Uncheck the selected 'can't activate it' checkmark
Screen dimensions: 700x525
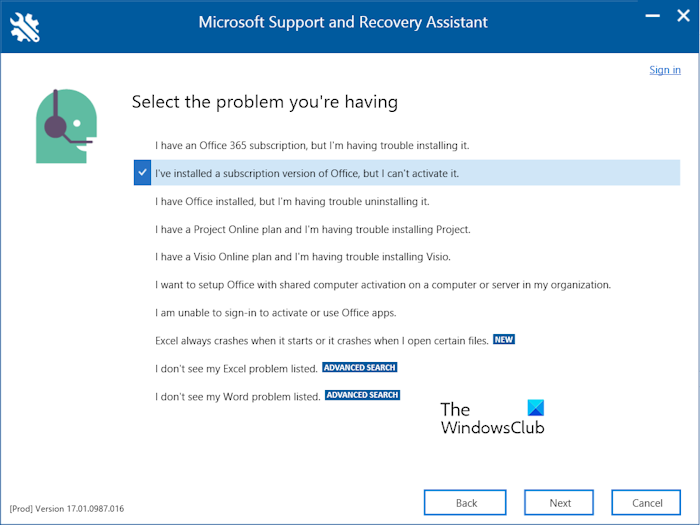pyautogui.click(x=142, y=173)
